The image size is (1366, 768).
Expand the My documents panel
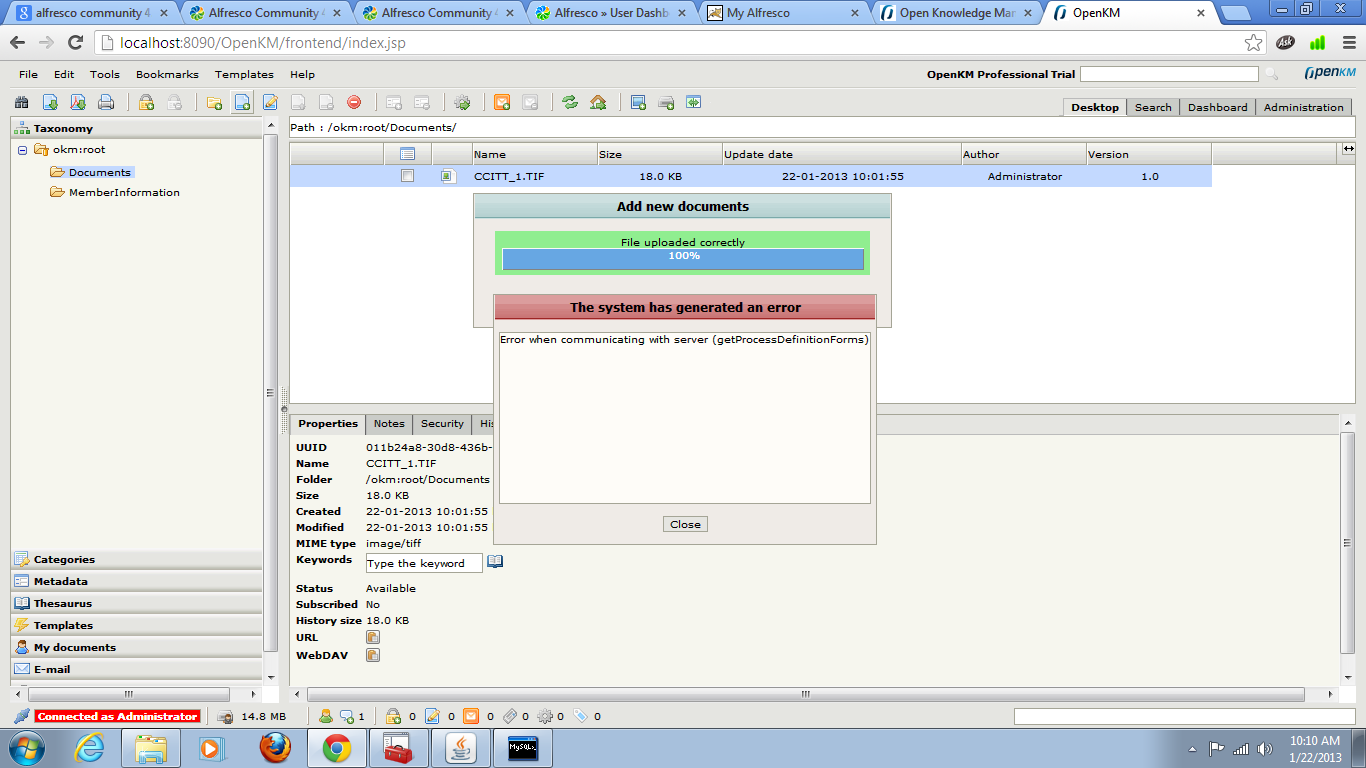(x=74, y=647)
